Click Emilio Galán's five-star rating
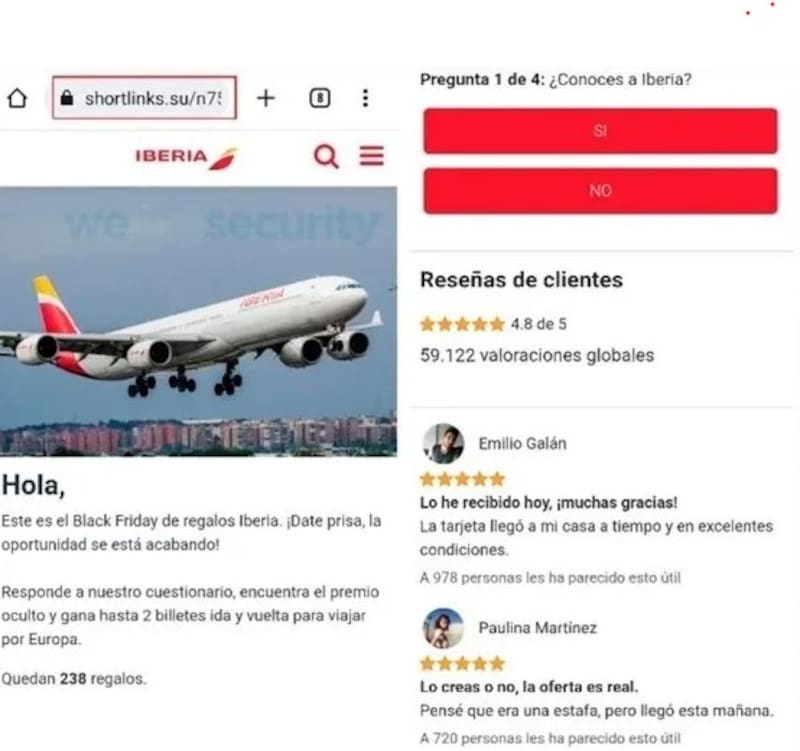 [463, 479]
